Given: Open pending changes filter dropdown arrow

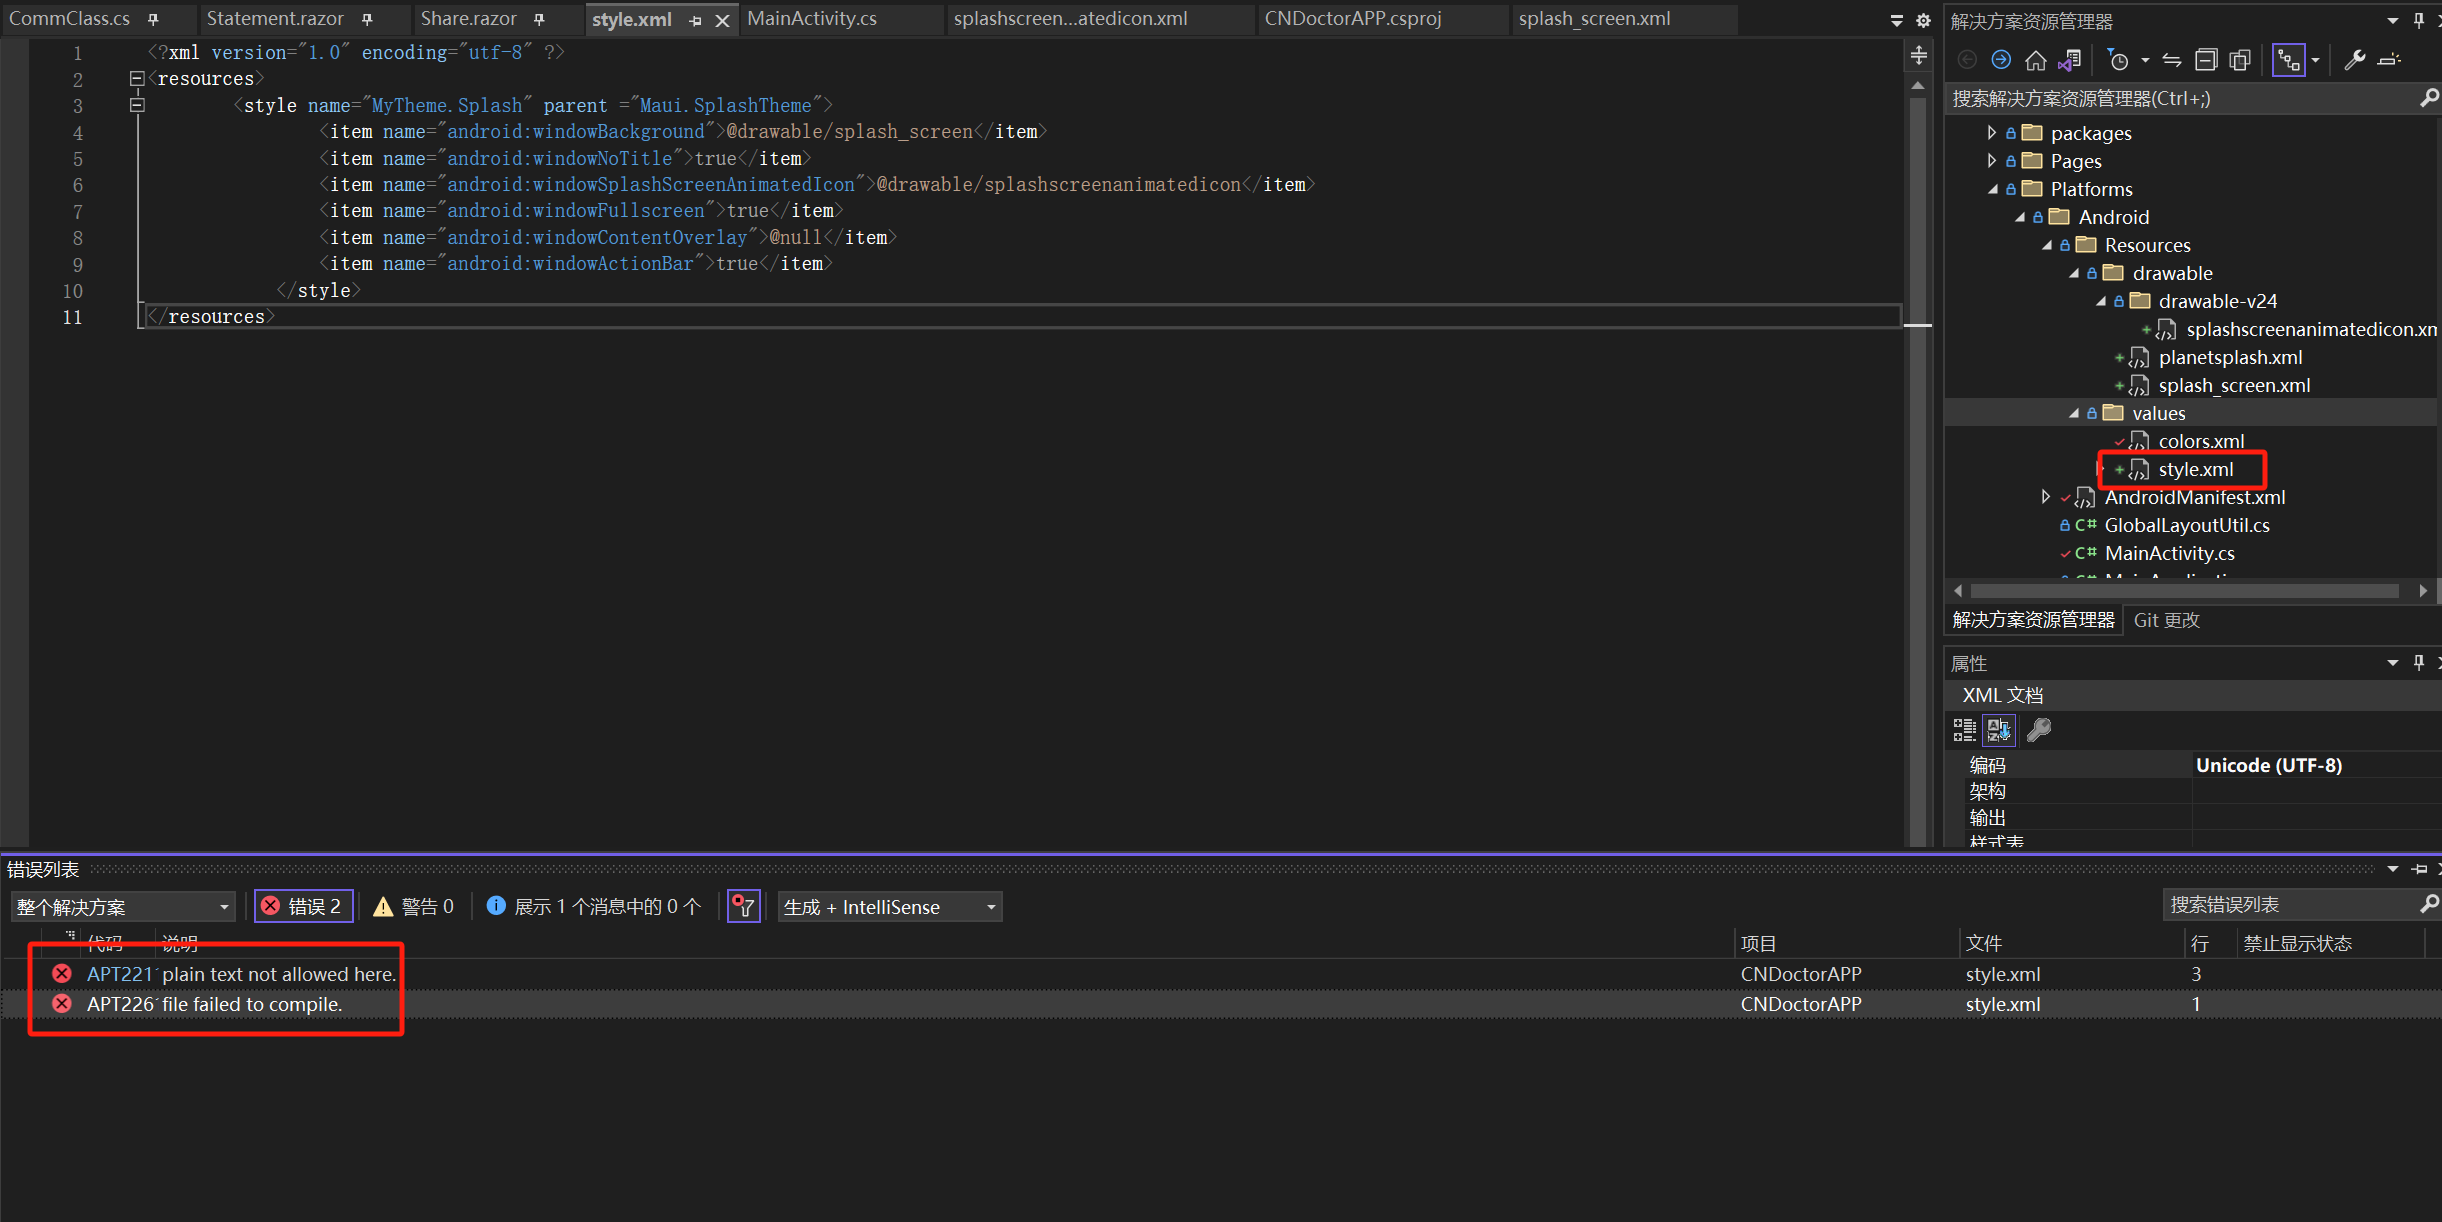Looking at the screenshot, I should point(2145,61).
